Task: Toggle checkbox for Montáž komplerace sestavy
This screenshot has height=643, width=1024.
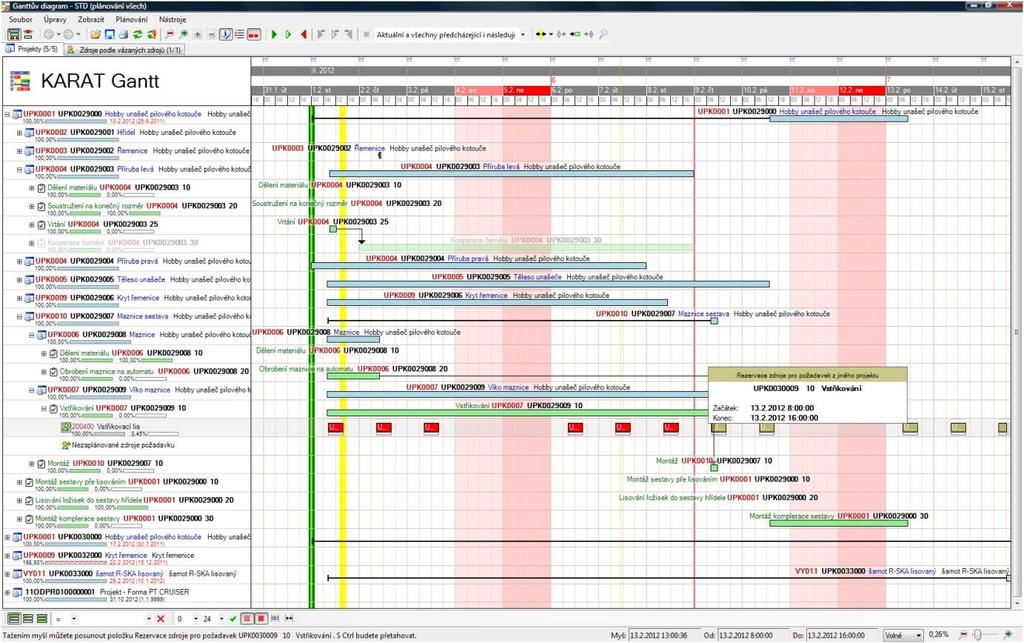Action: click(29, 519)
